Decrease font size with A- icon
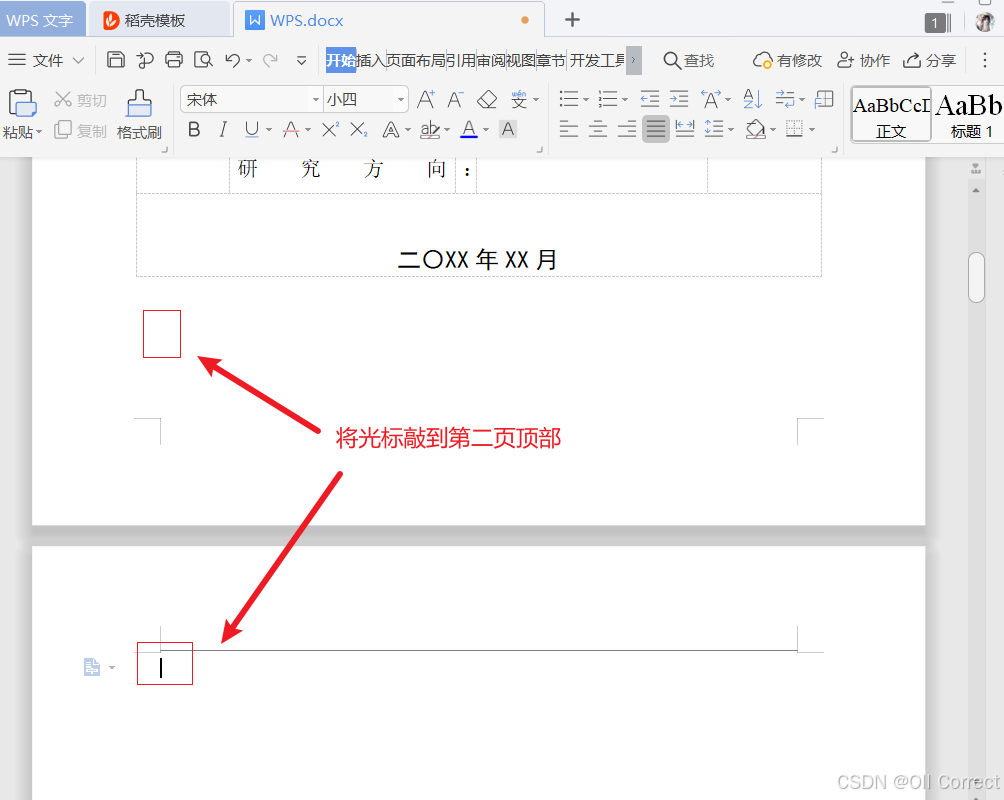 [x=455, y=99]
